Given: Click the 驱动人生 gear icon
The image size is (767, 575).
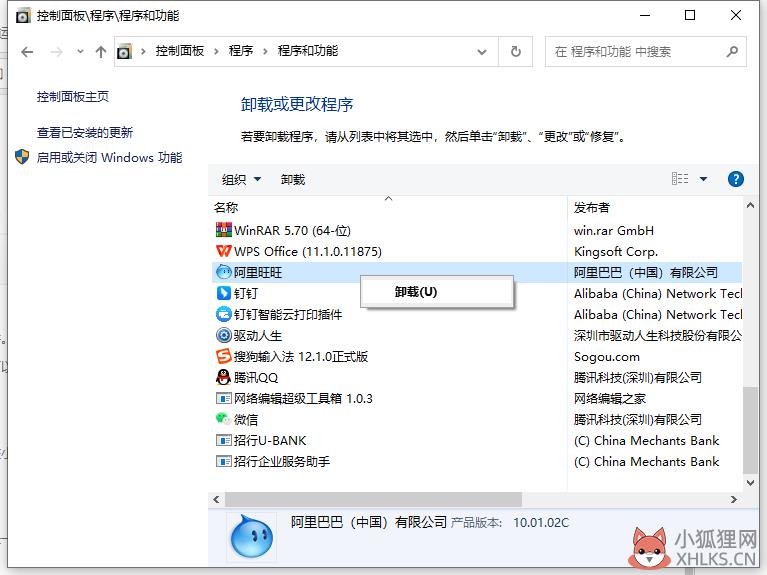Looking at the screenshot, I should (224, 335).
